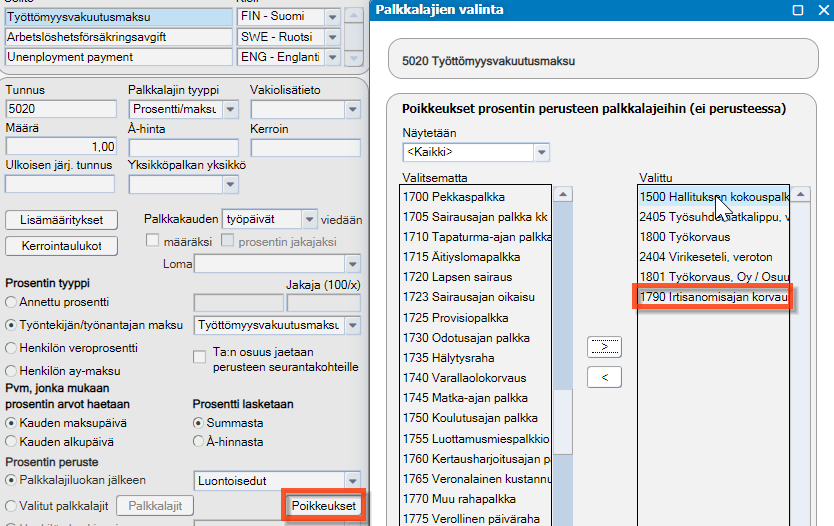
Task: Select 1740 Varallaolokorvaus row
Action: pos(476,378)
